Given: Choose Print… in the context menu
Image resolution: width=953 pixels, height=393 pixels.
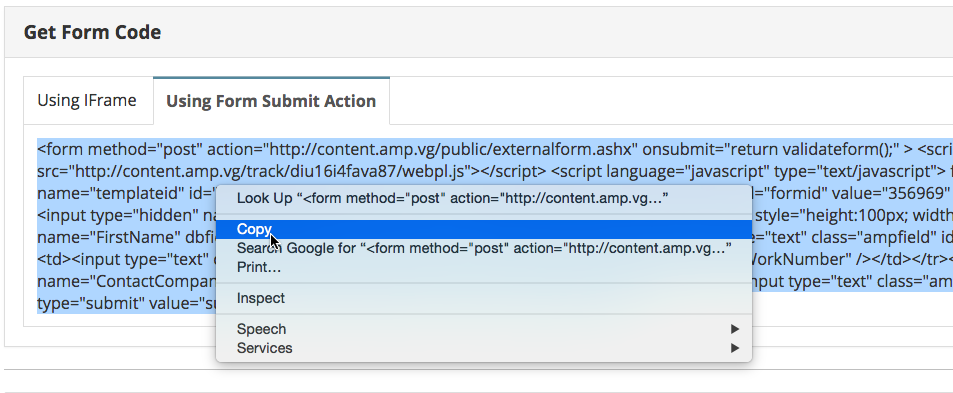Looking at the screenshot, I should tap(484, 267).
